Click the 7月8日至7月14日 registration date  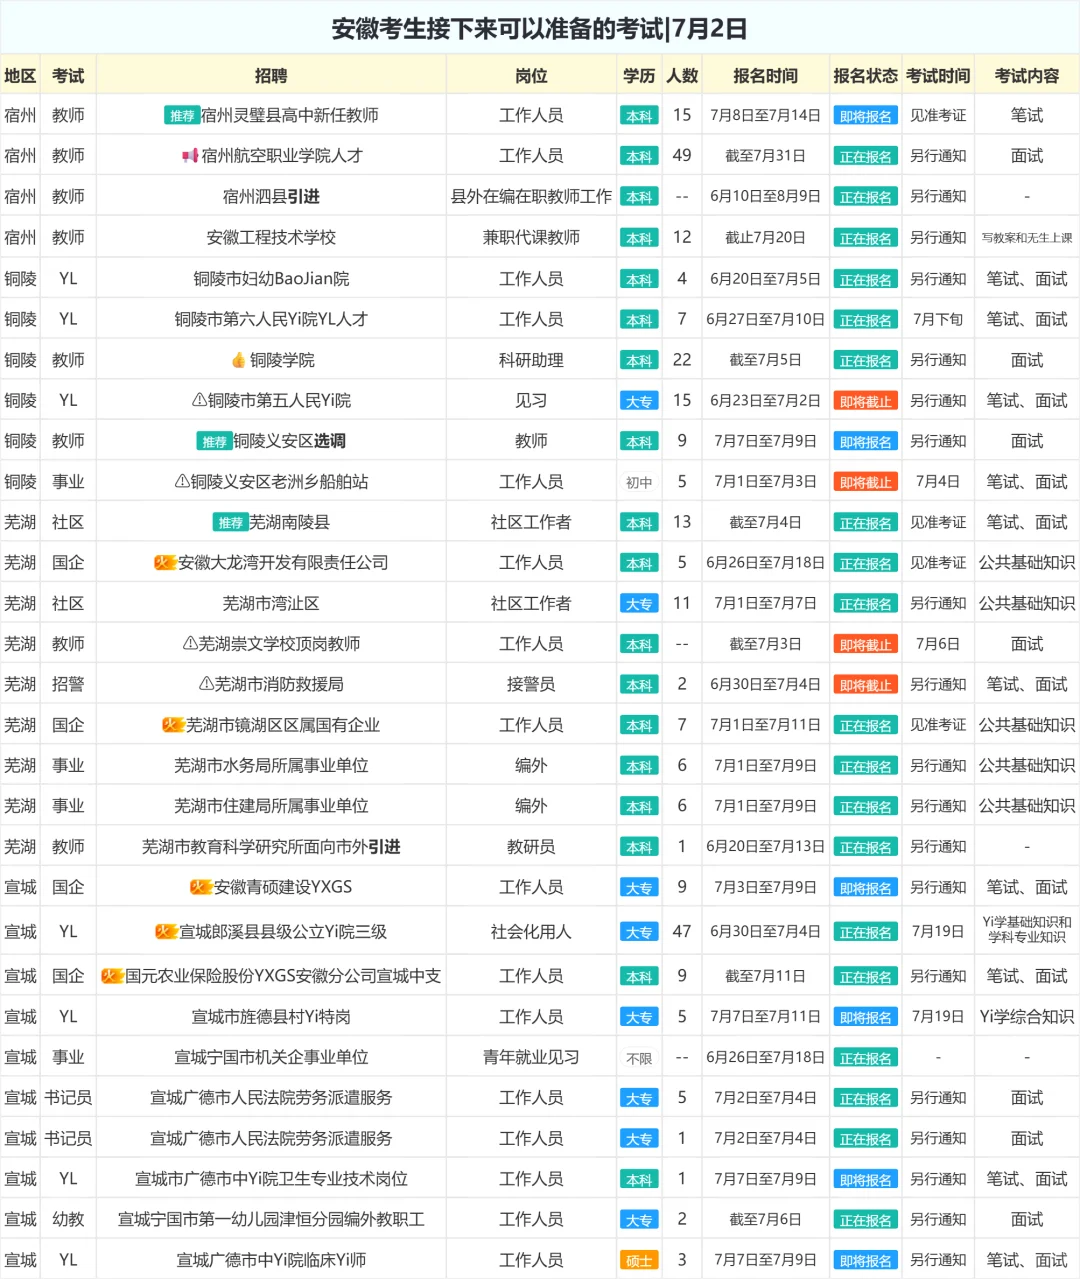tap(765, 116)
